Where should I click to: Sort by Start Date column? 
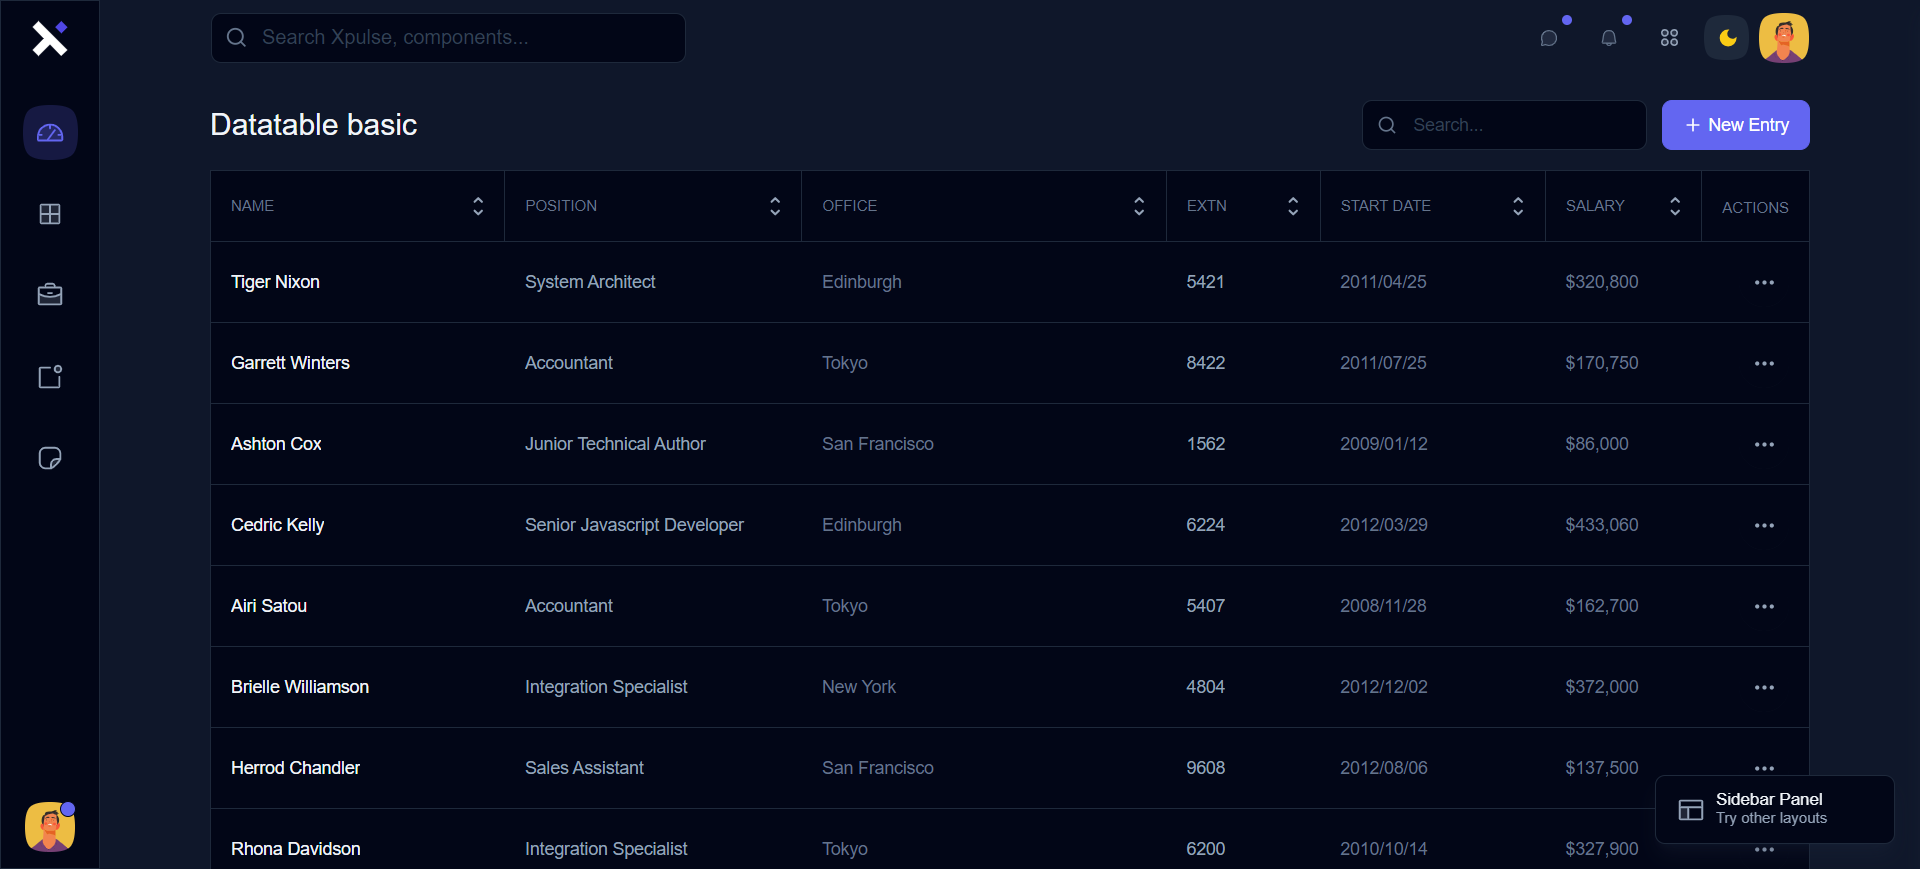1518,206
